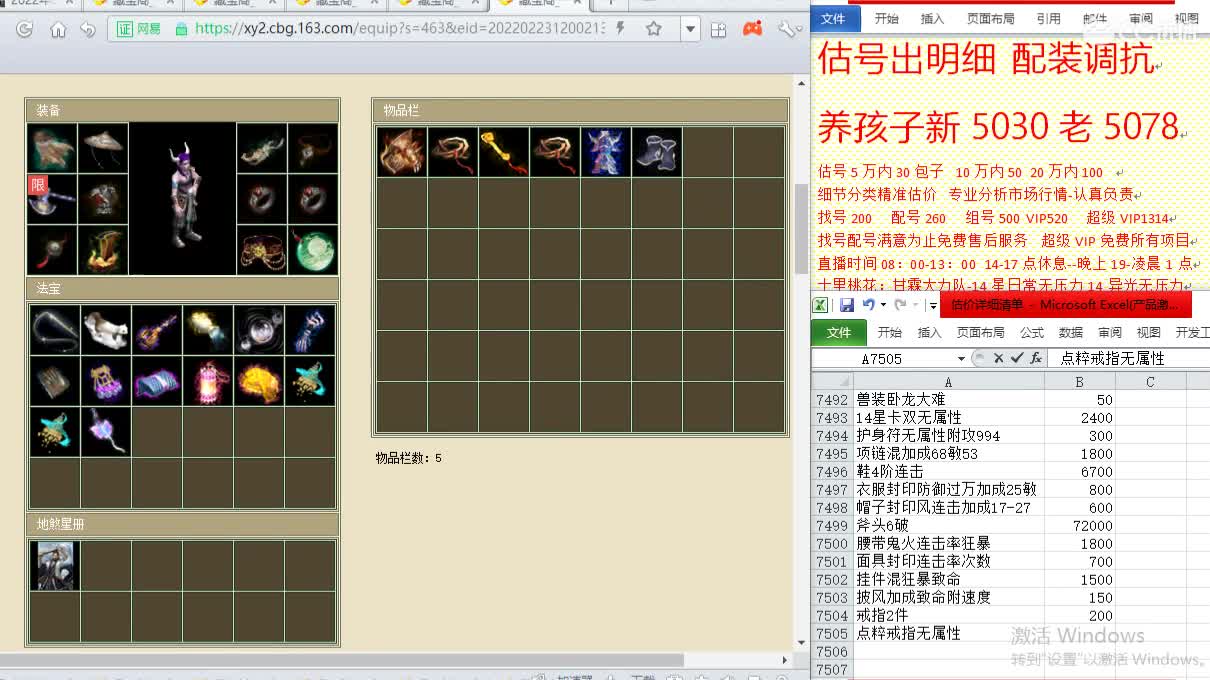The image size is (1210, 680).
Task: Select the blue robe inventory item
Action: [606, 152]
